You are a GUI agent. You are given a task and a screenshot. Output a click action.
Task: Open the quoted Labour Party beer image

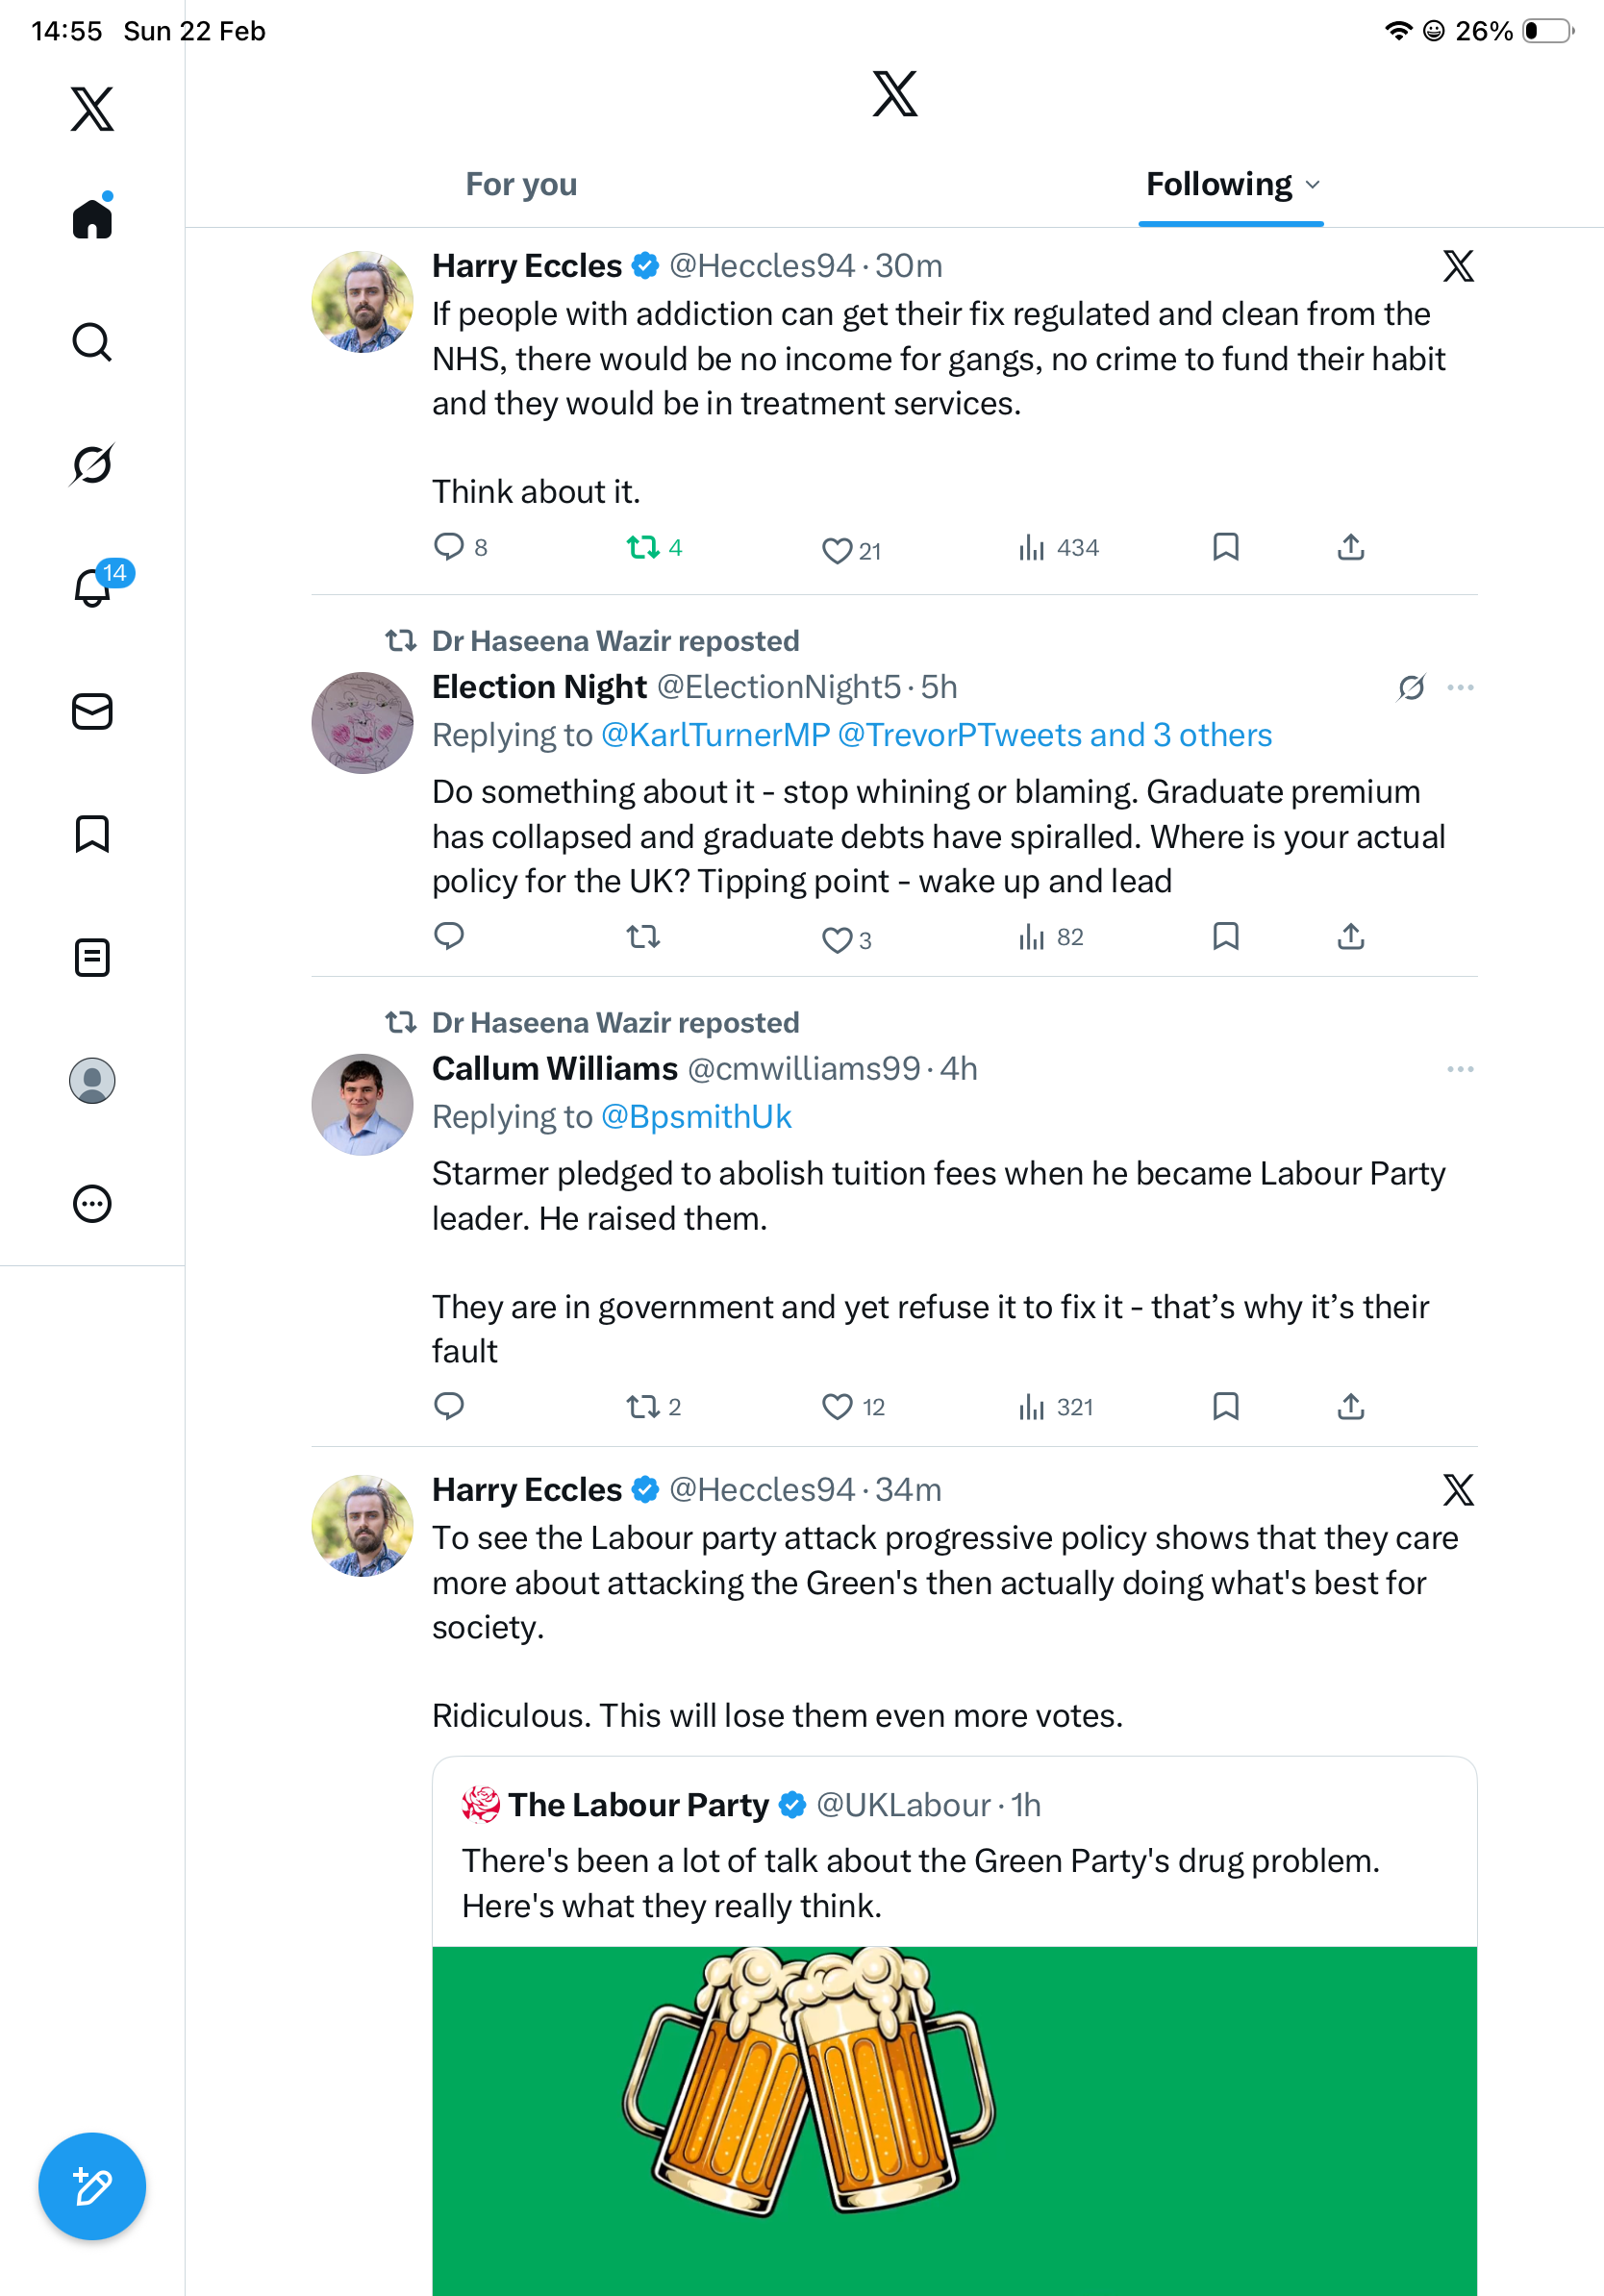954,2120
